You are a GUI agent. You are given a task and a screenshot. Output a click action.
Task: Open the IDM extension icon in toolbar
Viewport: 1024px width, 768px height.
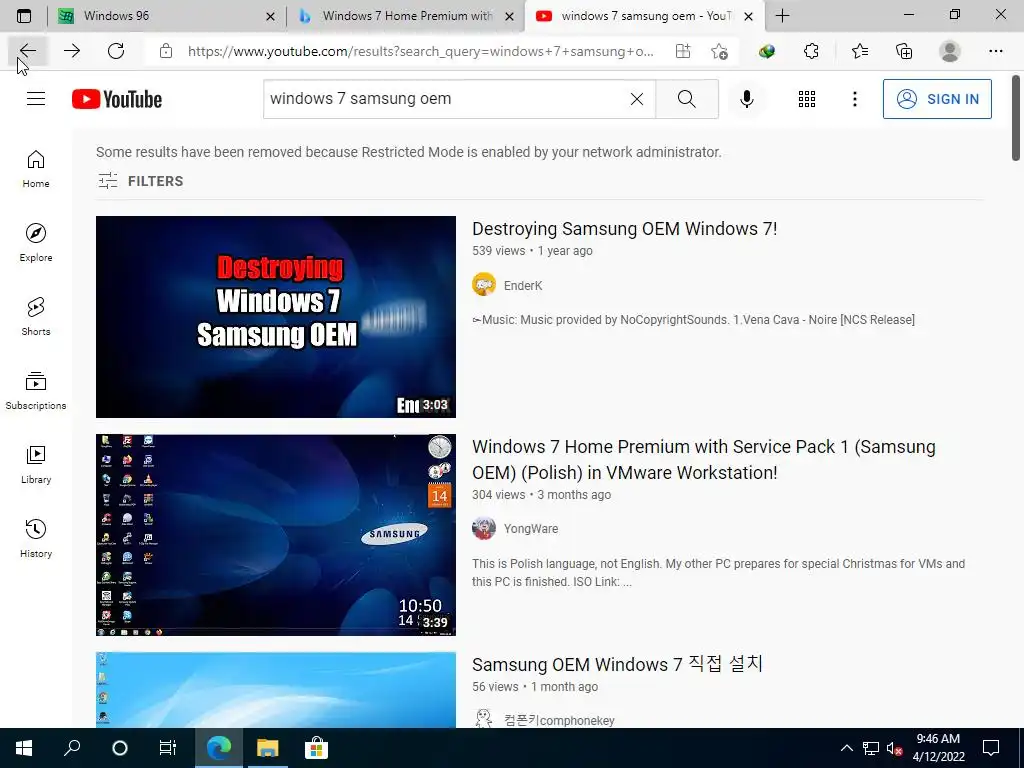click(767, 51)
